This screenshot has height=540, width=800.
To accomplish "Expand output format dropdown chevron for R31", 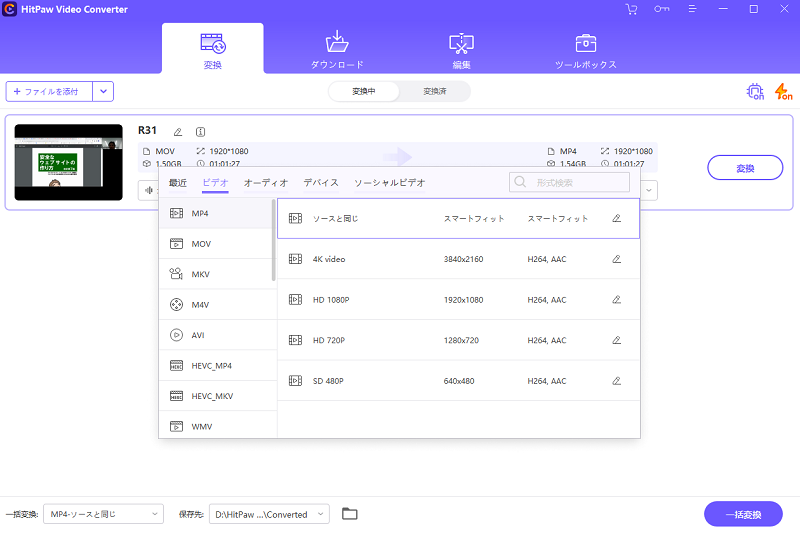I will pos(649,190).
